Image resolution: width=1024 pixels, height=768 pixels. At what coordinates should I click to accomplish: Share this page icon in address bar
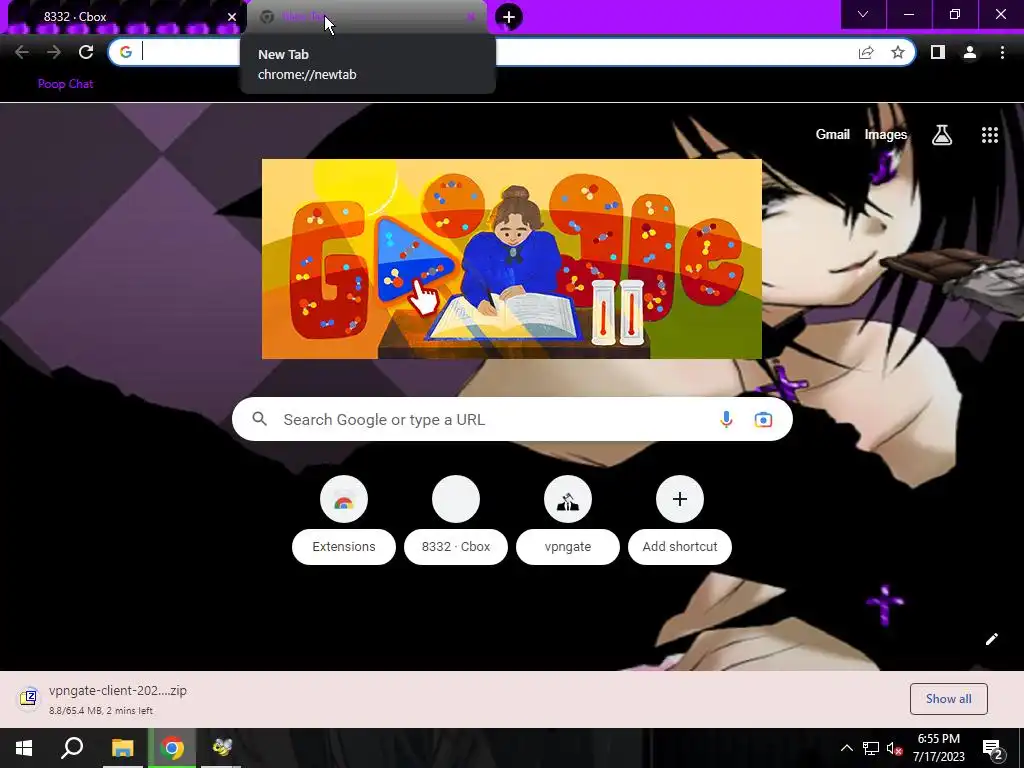[x=866, y=52]
